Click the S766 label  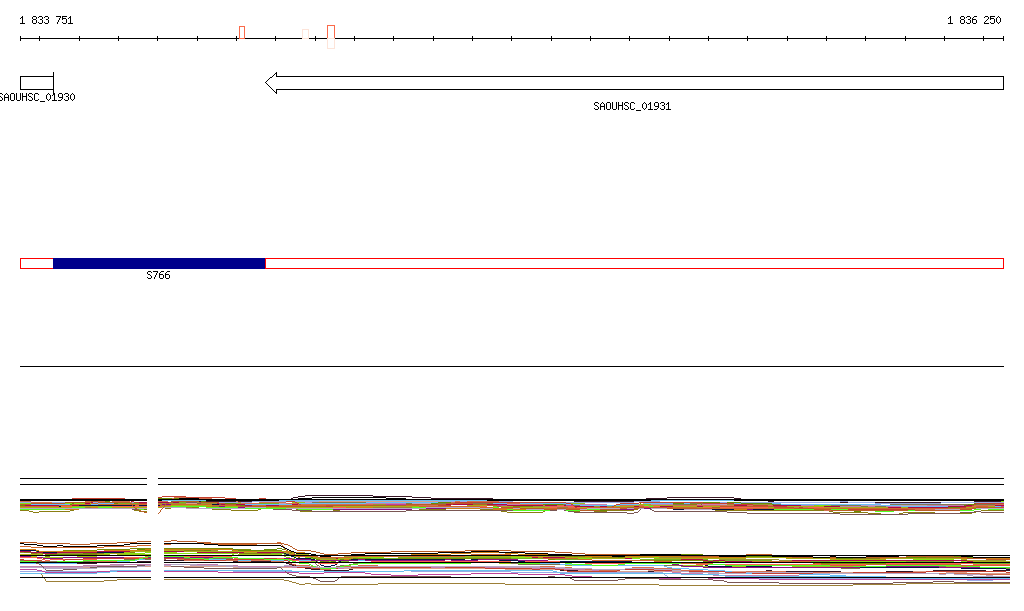[159, 275]
